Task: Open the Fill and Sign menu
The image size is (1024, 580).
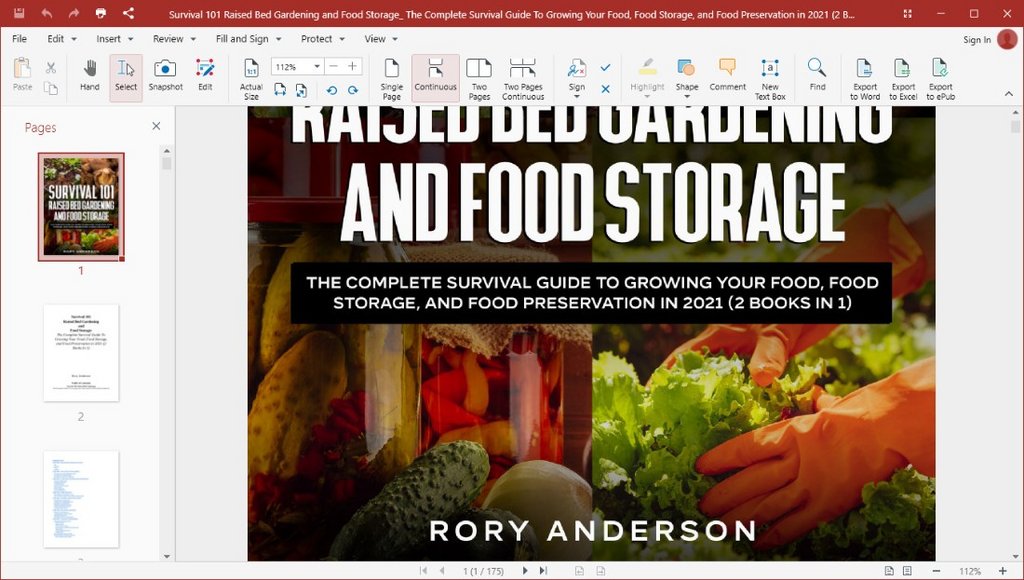Action: point(248,39)
